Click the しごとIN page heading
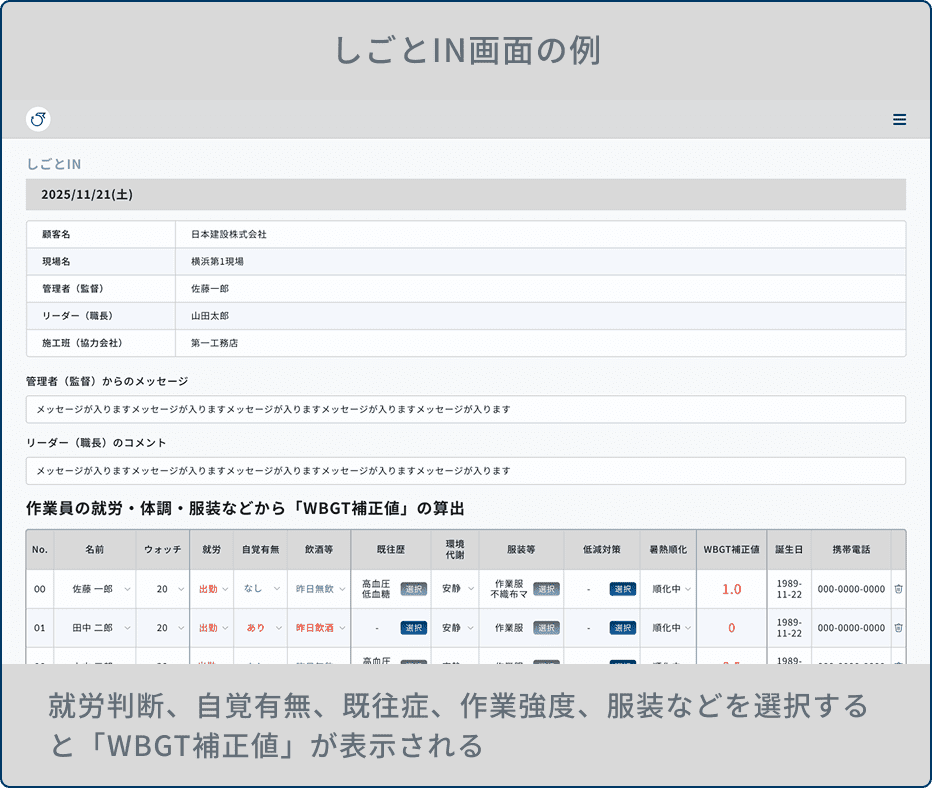The width and height of the screenshot is (932, 788). pyautogui.click(x=41, y=163)
